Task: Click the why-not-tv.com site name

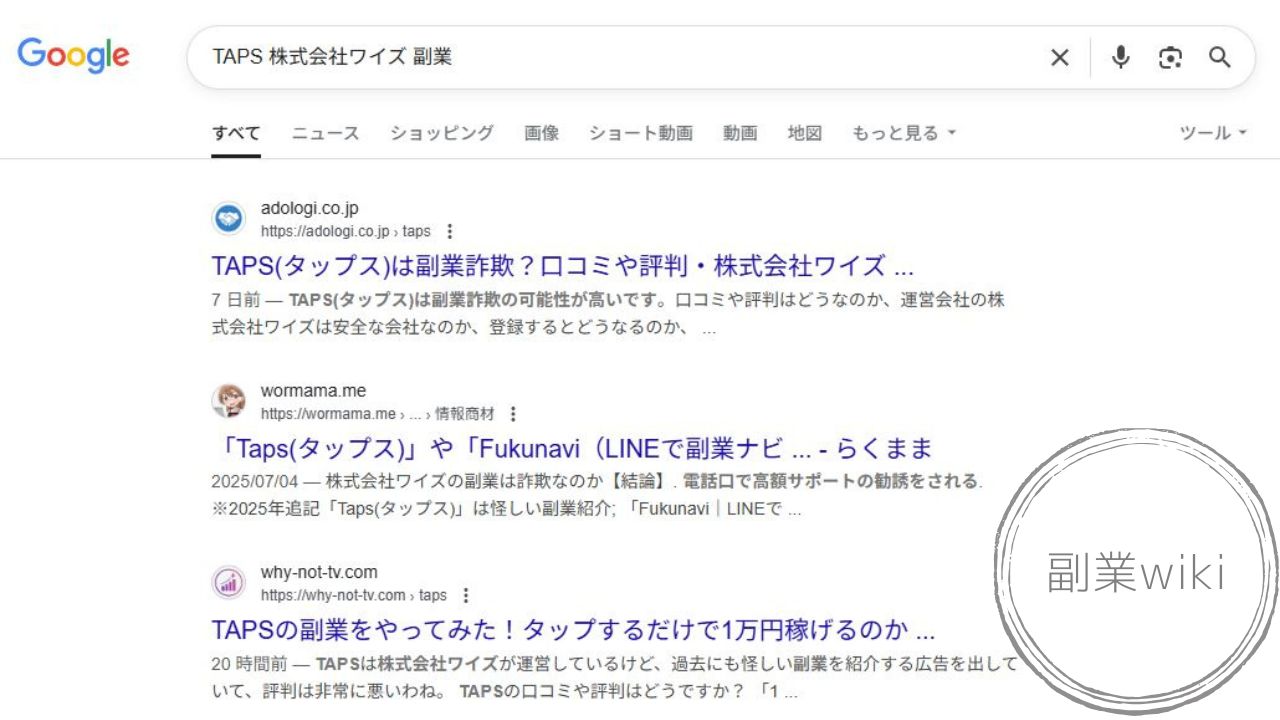Action: (319, 573)
